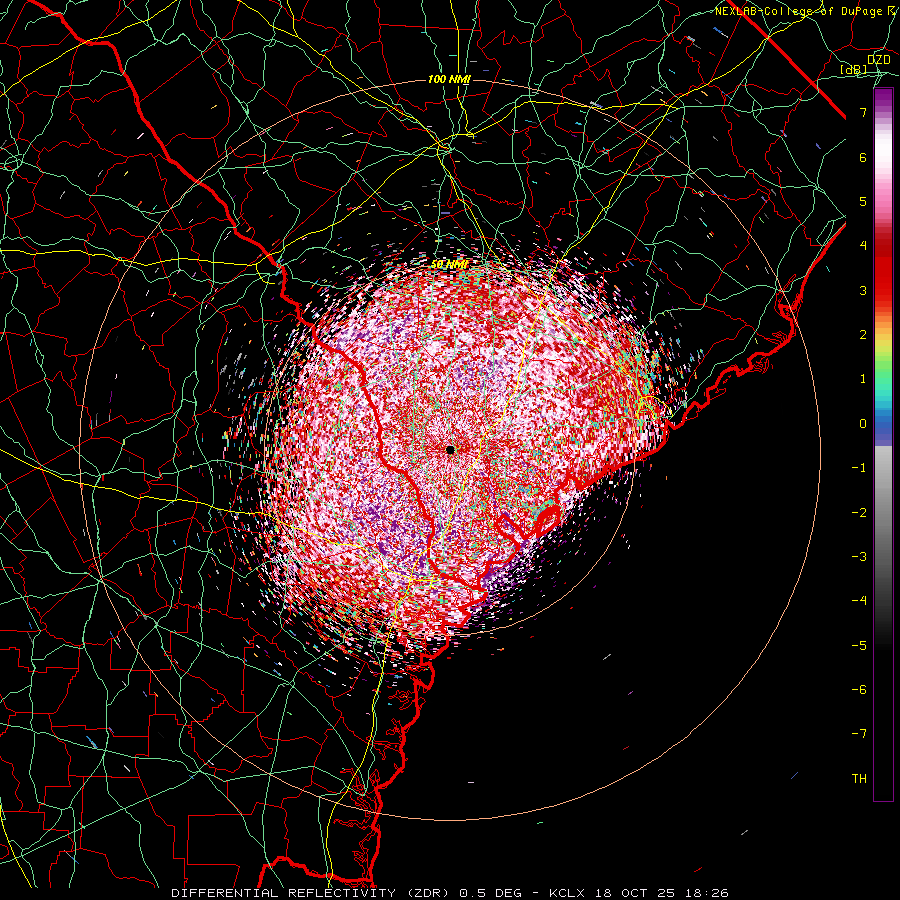Click the '1' value on color scale
The width and height of the screenshot is (900, 900).
pos(863,379)
